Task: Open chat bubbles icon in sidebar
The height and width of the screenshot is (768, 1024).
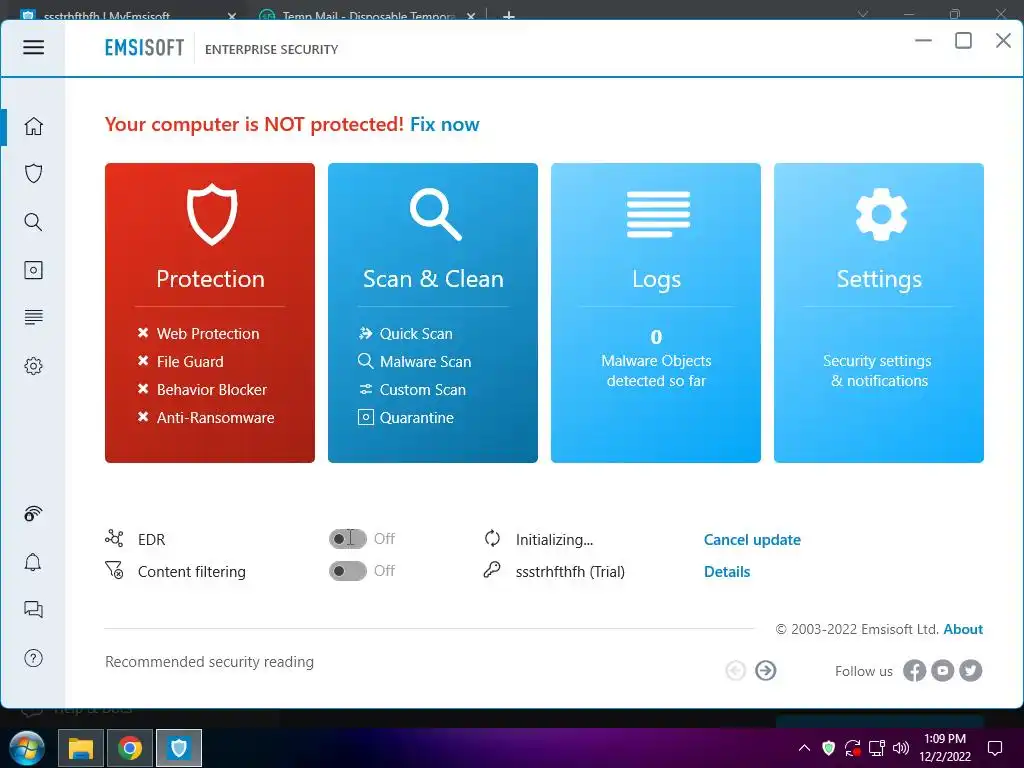Action: coord(33,610)
